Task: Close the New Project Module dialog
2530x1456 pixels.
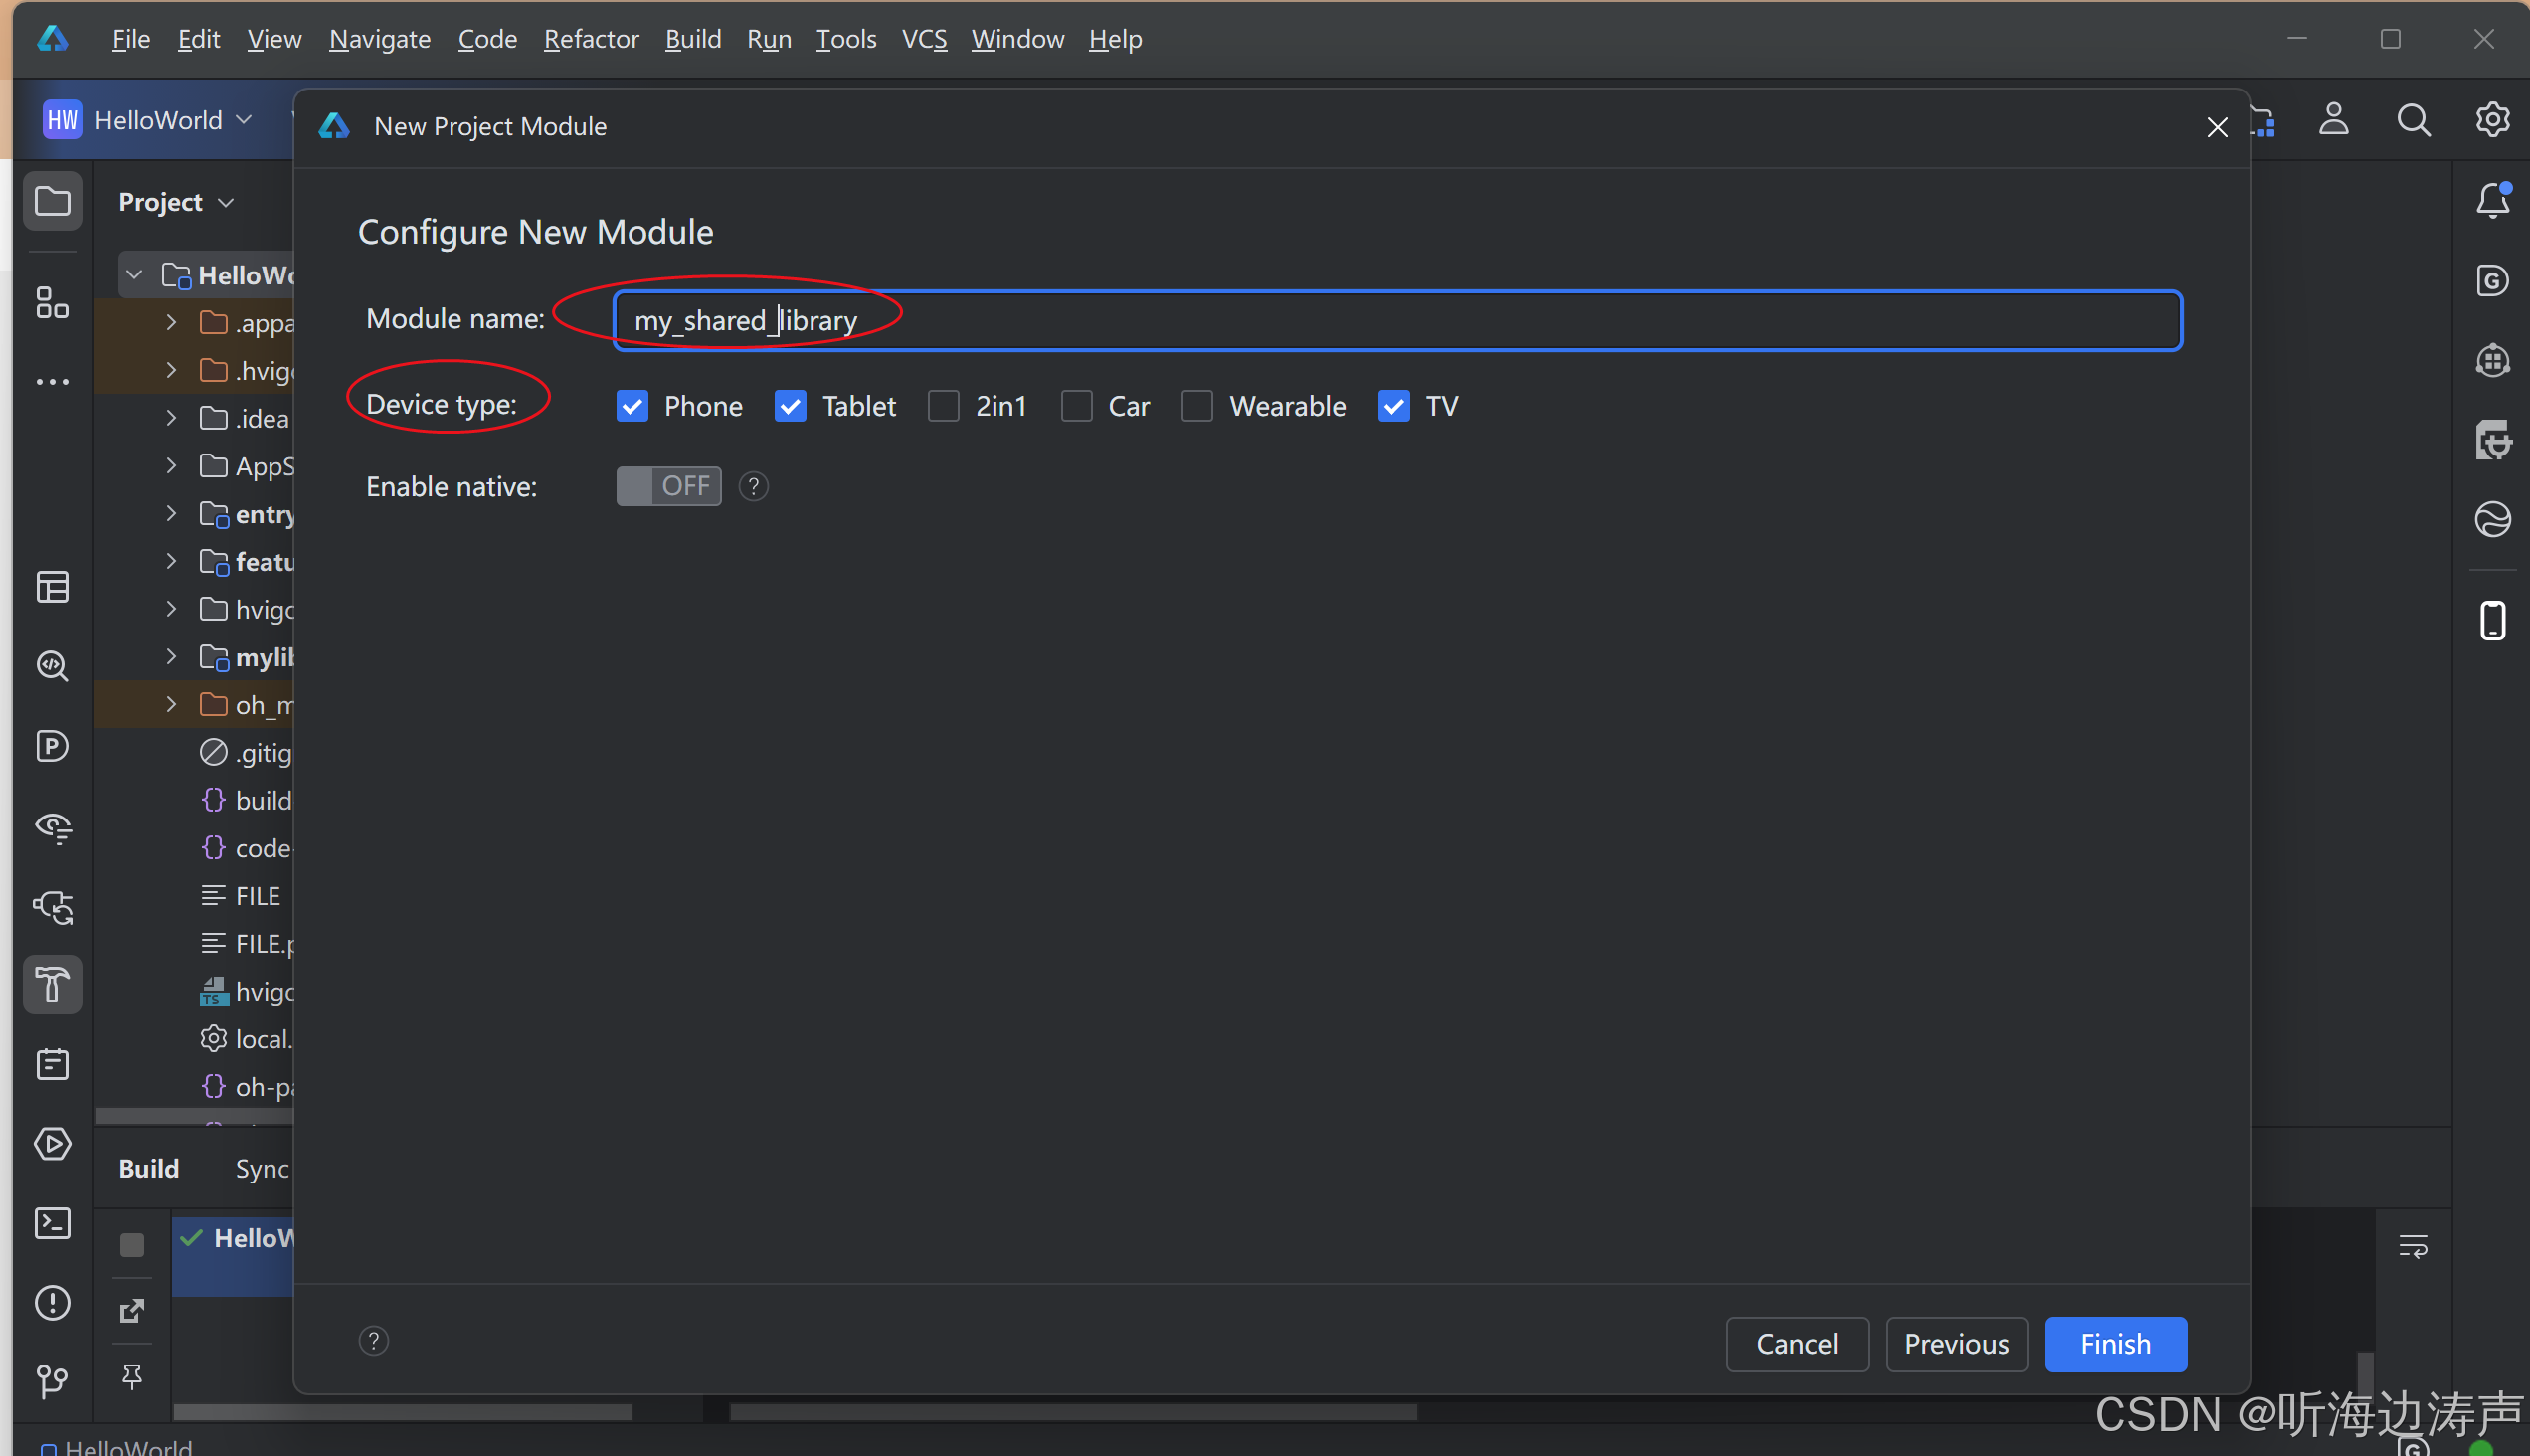Action: coord(2217,127)
